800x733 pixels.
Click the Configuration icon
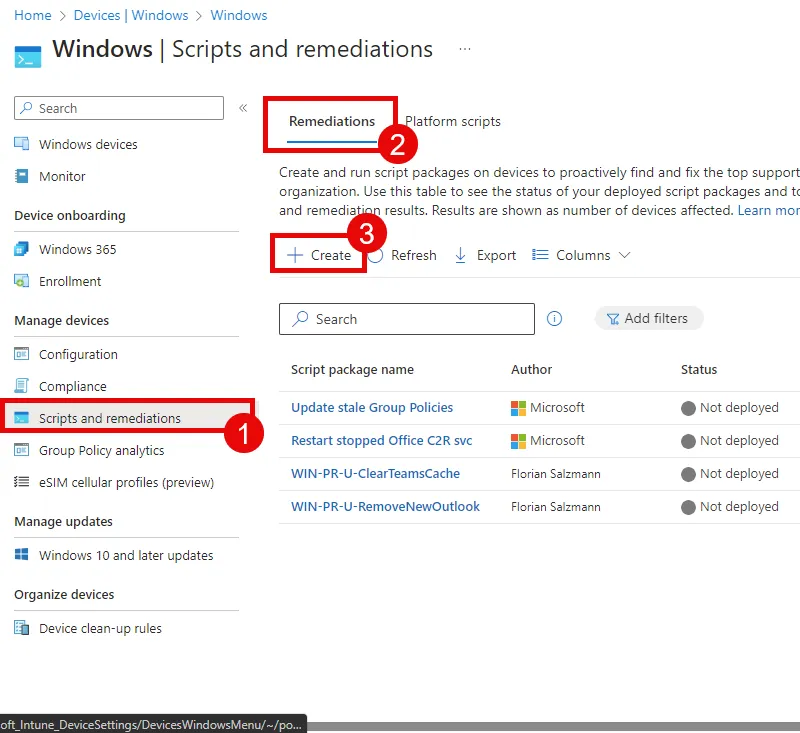[x=21, y=354]
